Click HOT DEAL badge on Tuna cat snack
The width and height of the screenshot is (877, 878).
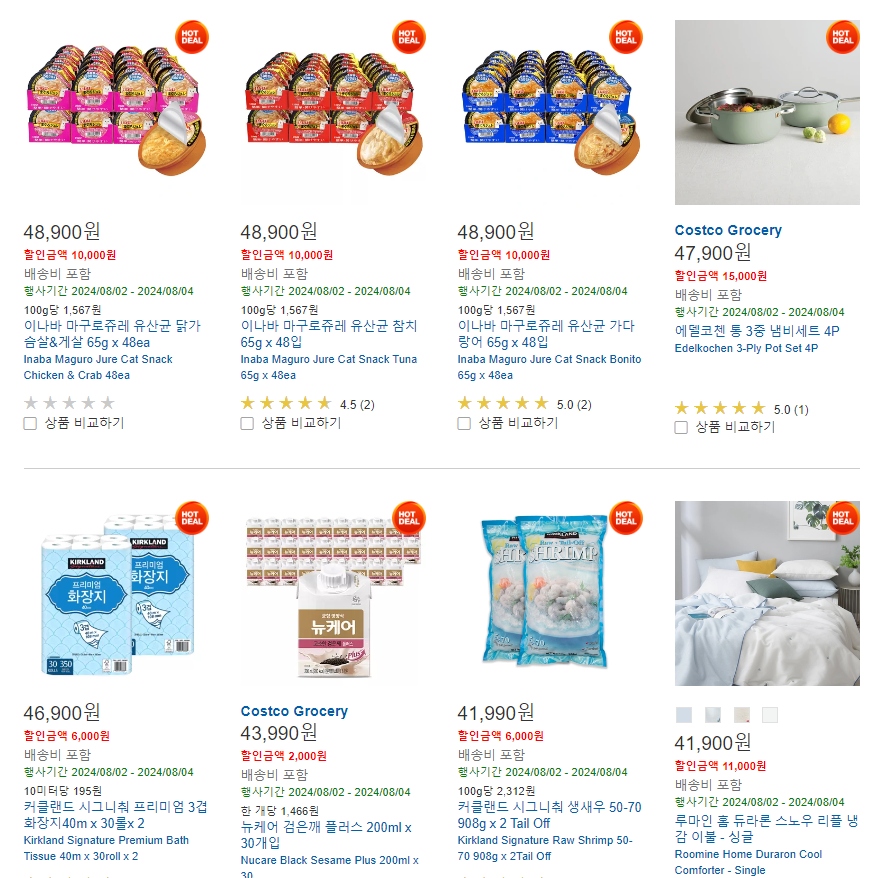click(x=409, y=38)
